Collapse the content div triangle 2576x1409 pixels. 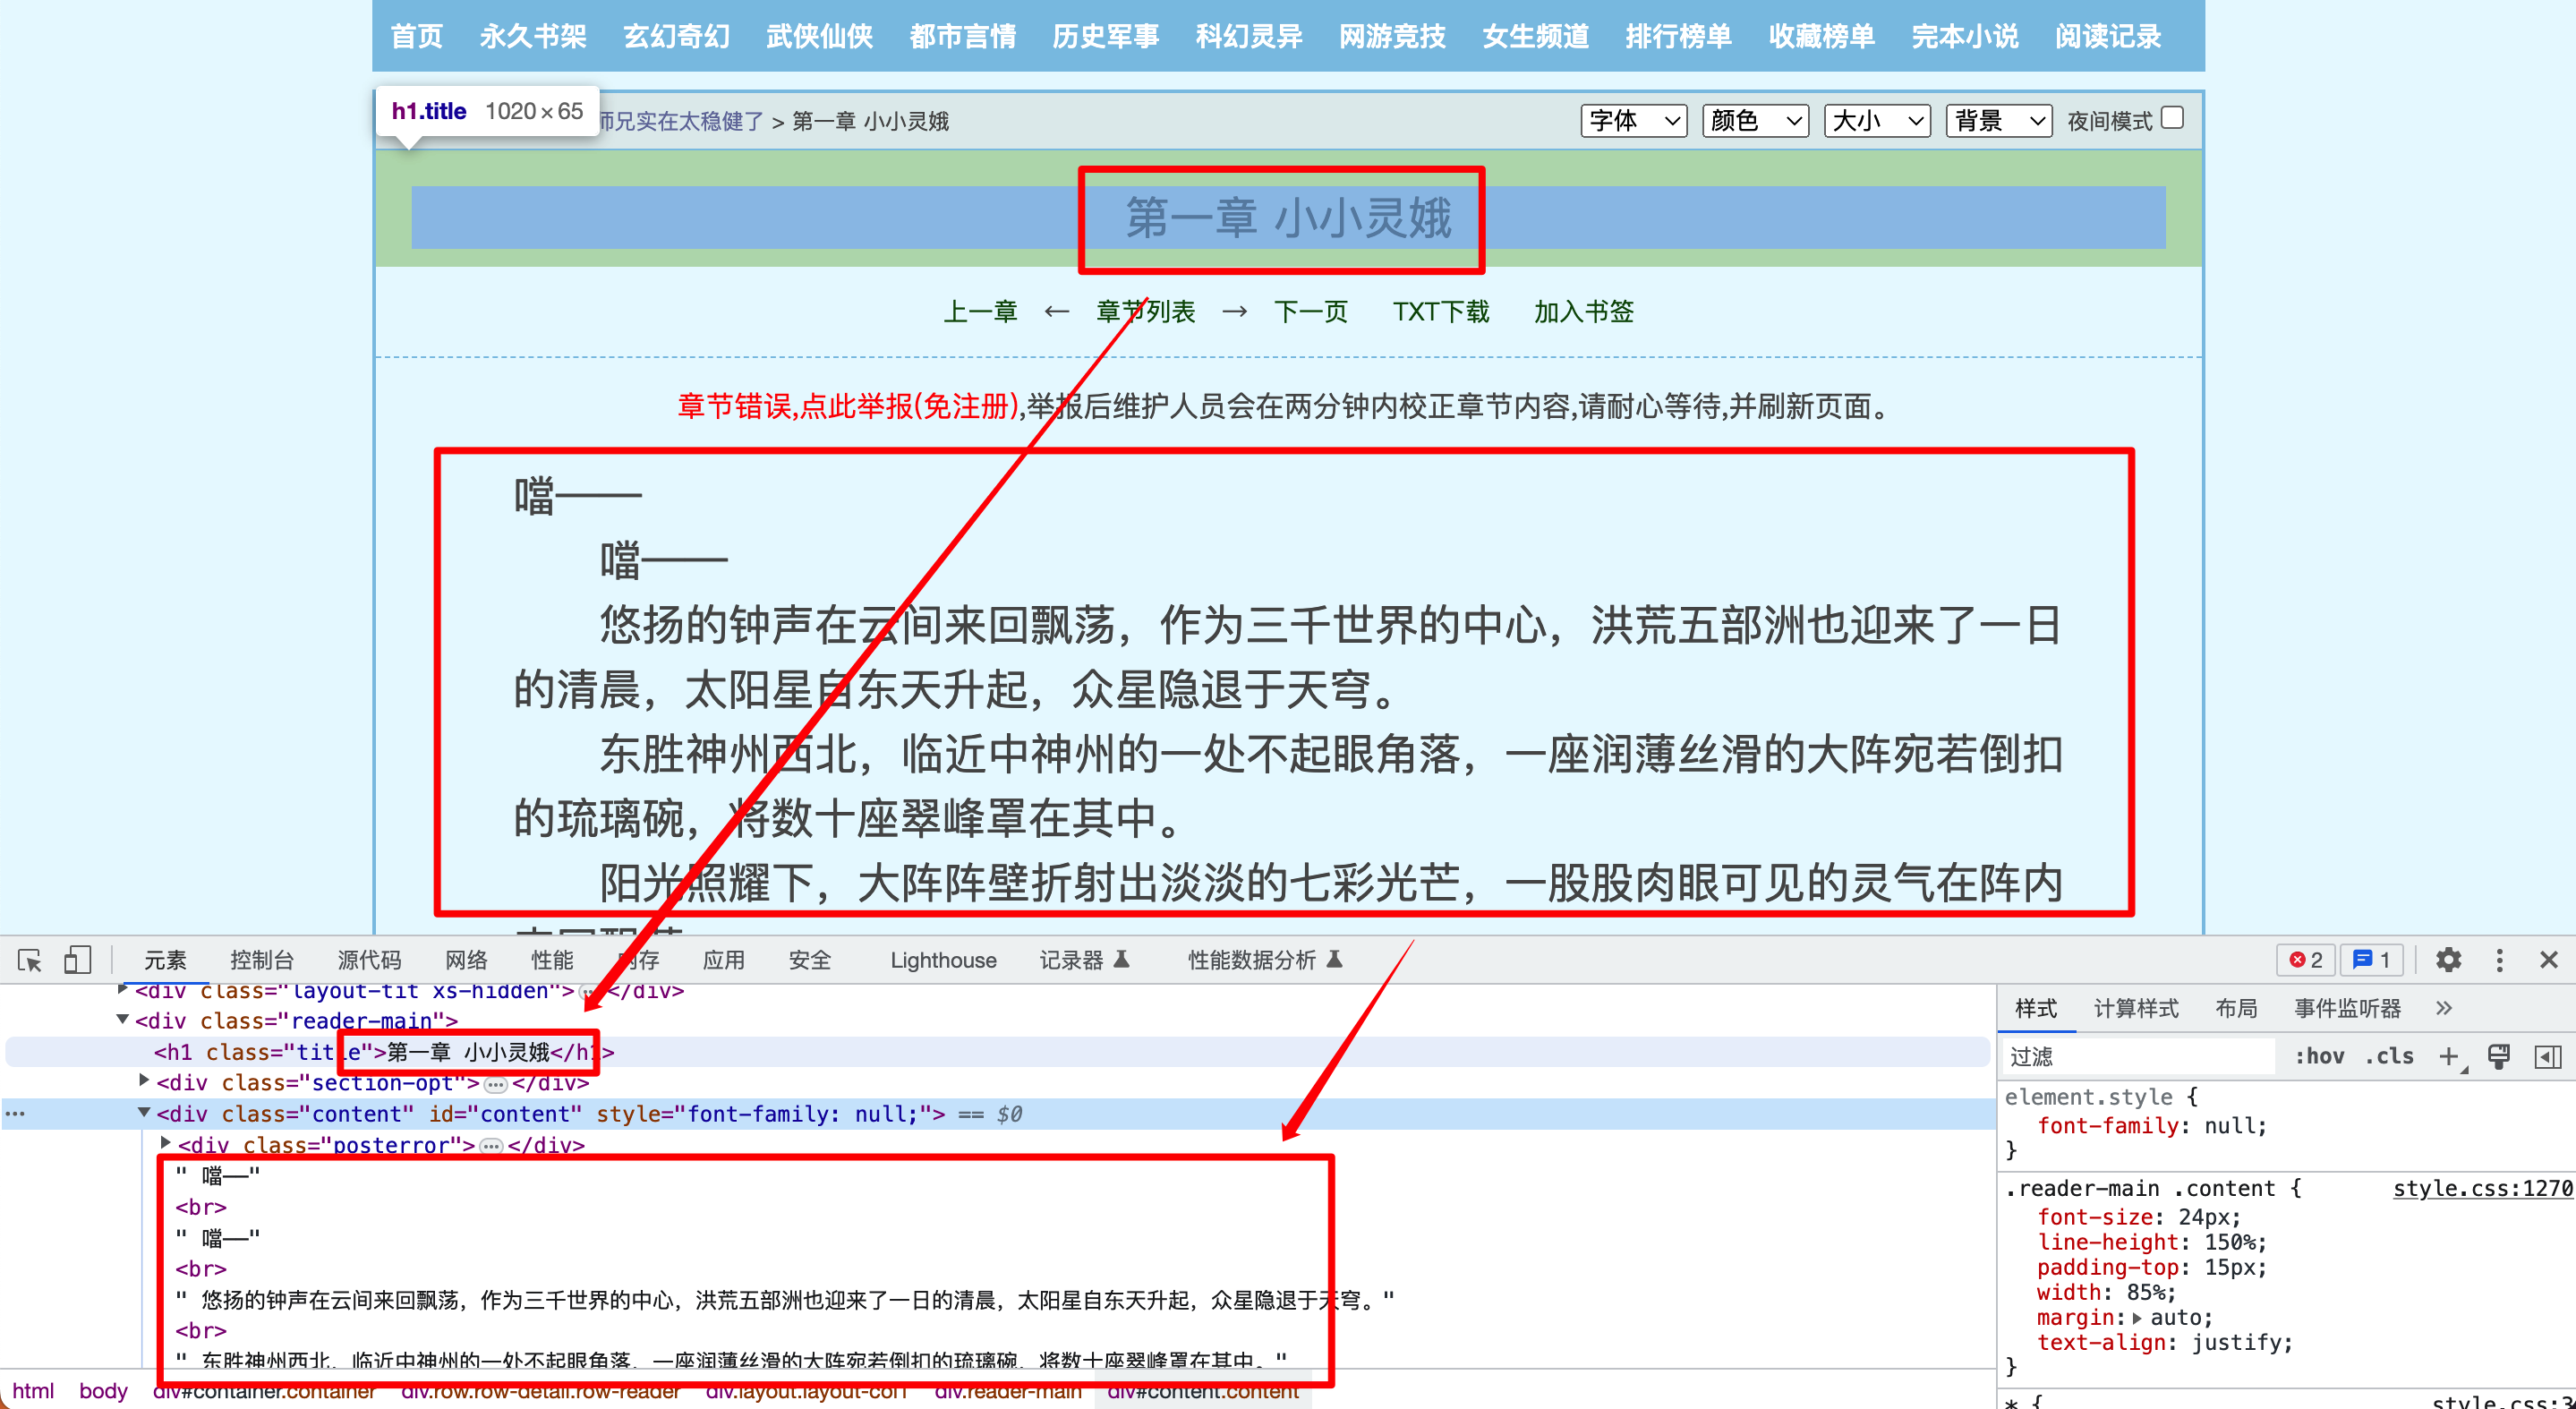(144, 1112)
